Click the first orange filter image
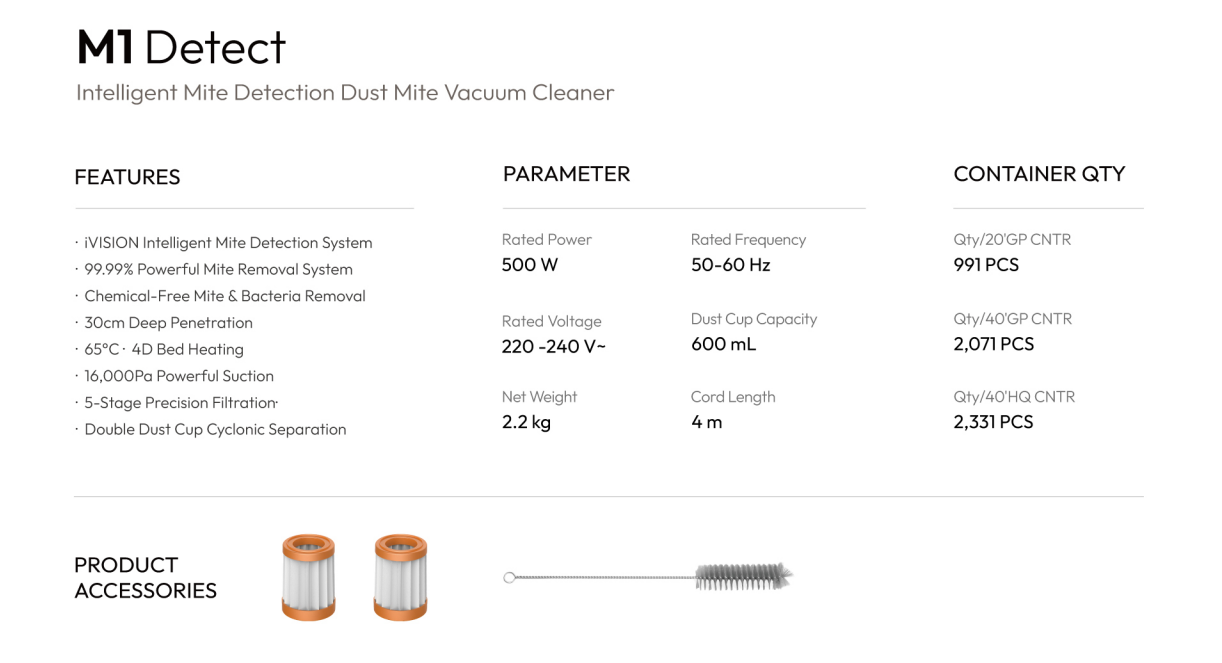The width and height of the screenshot is (1222, 663). click(x=308, y=577)
